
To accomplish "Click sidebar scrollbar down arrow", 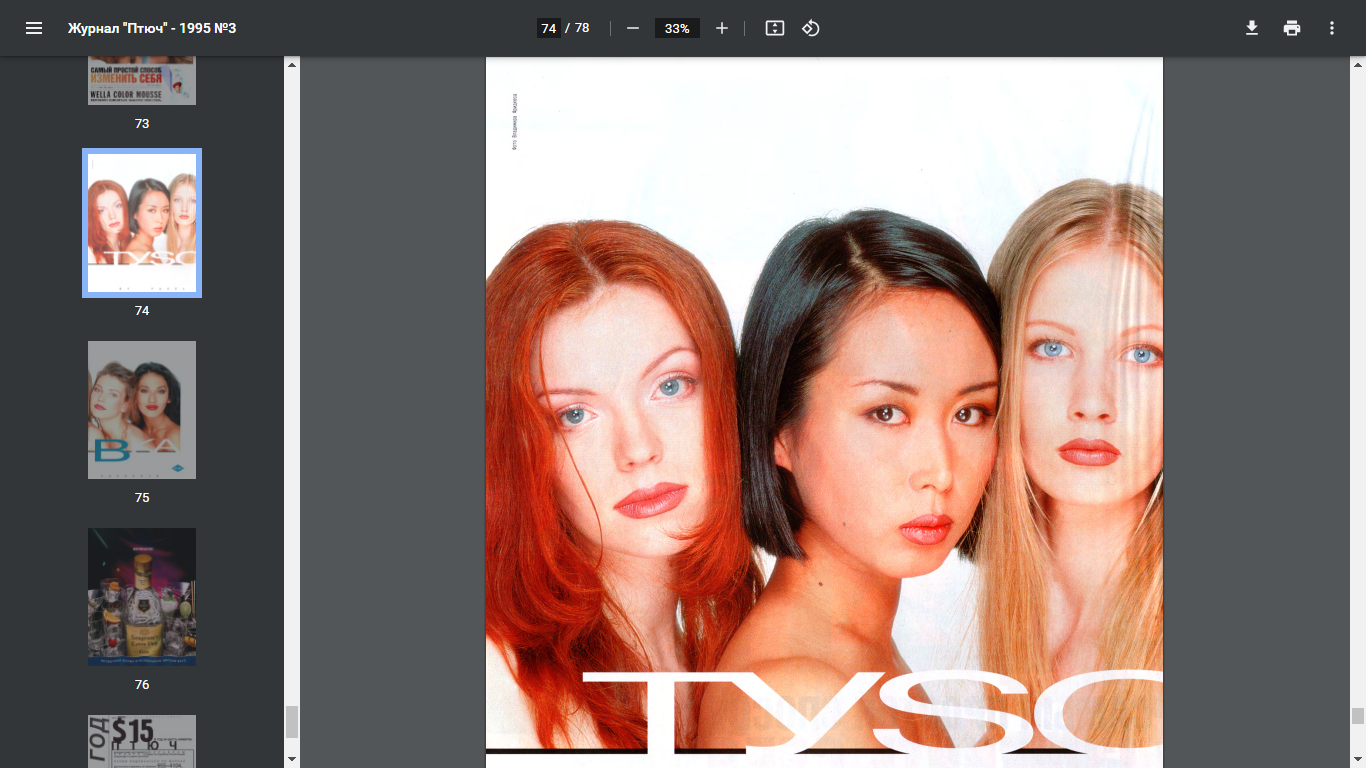I will point(292,760).
